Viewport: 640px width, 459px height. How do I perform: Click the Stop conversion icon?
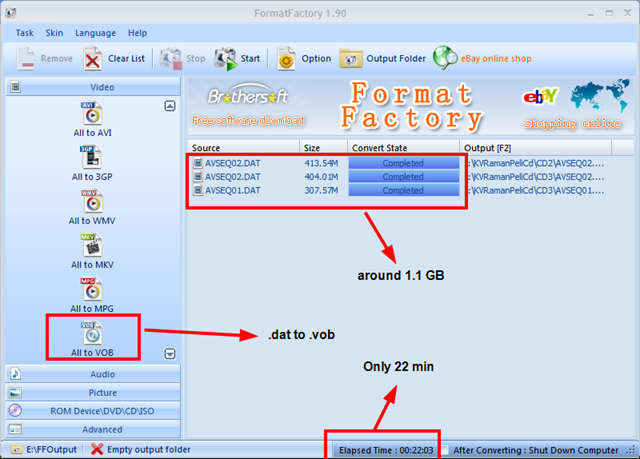(171, 59)
